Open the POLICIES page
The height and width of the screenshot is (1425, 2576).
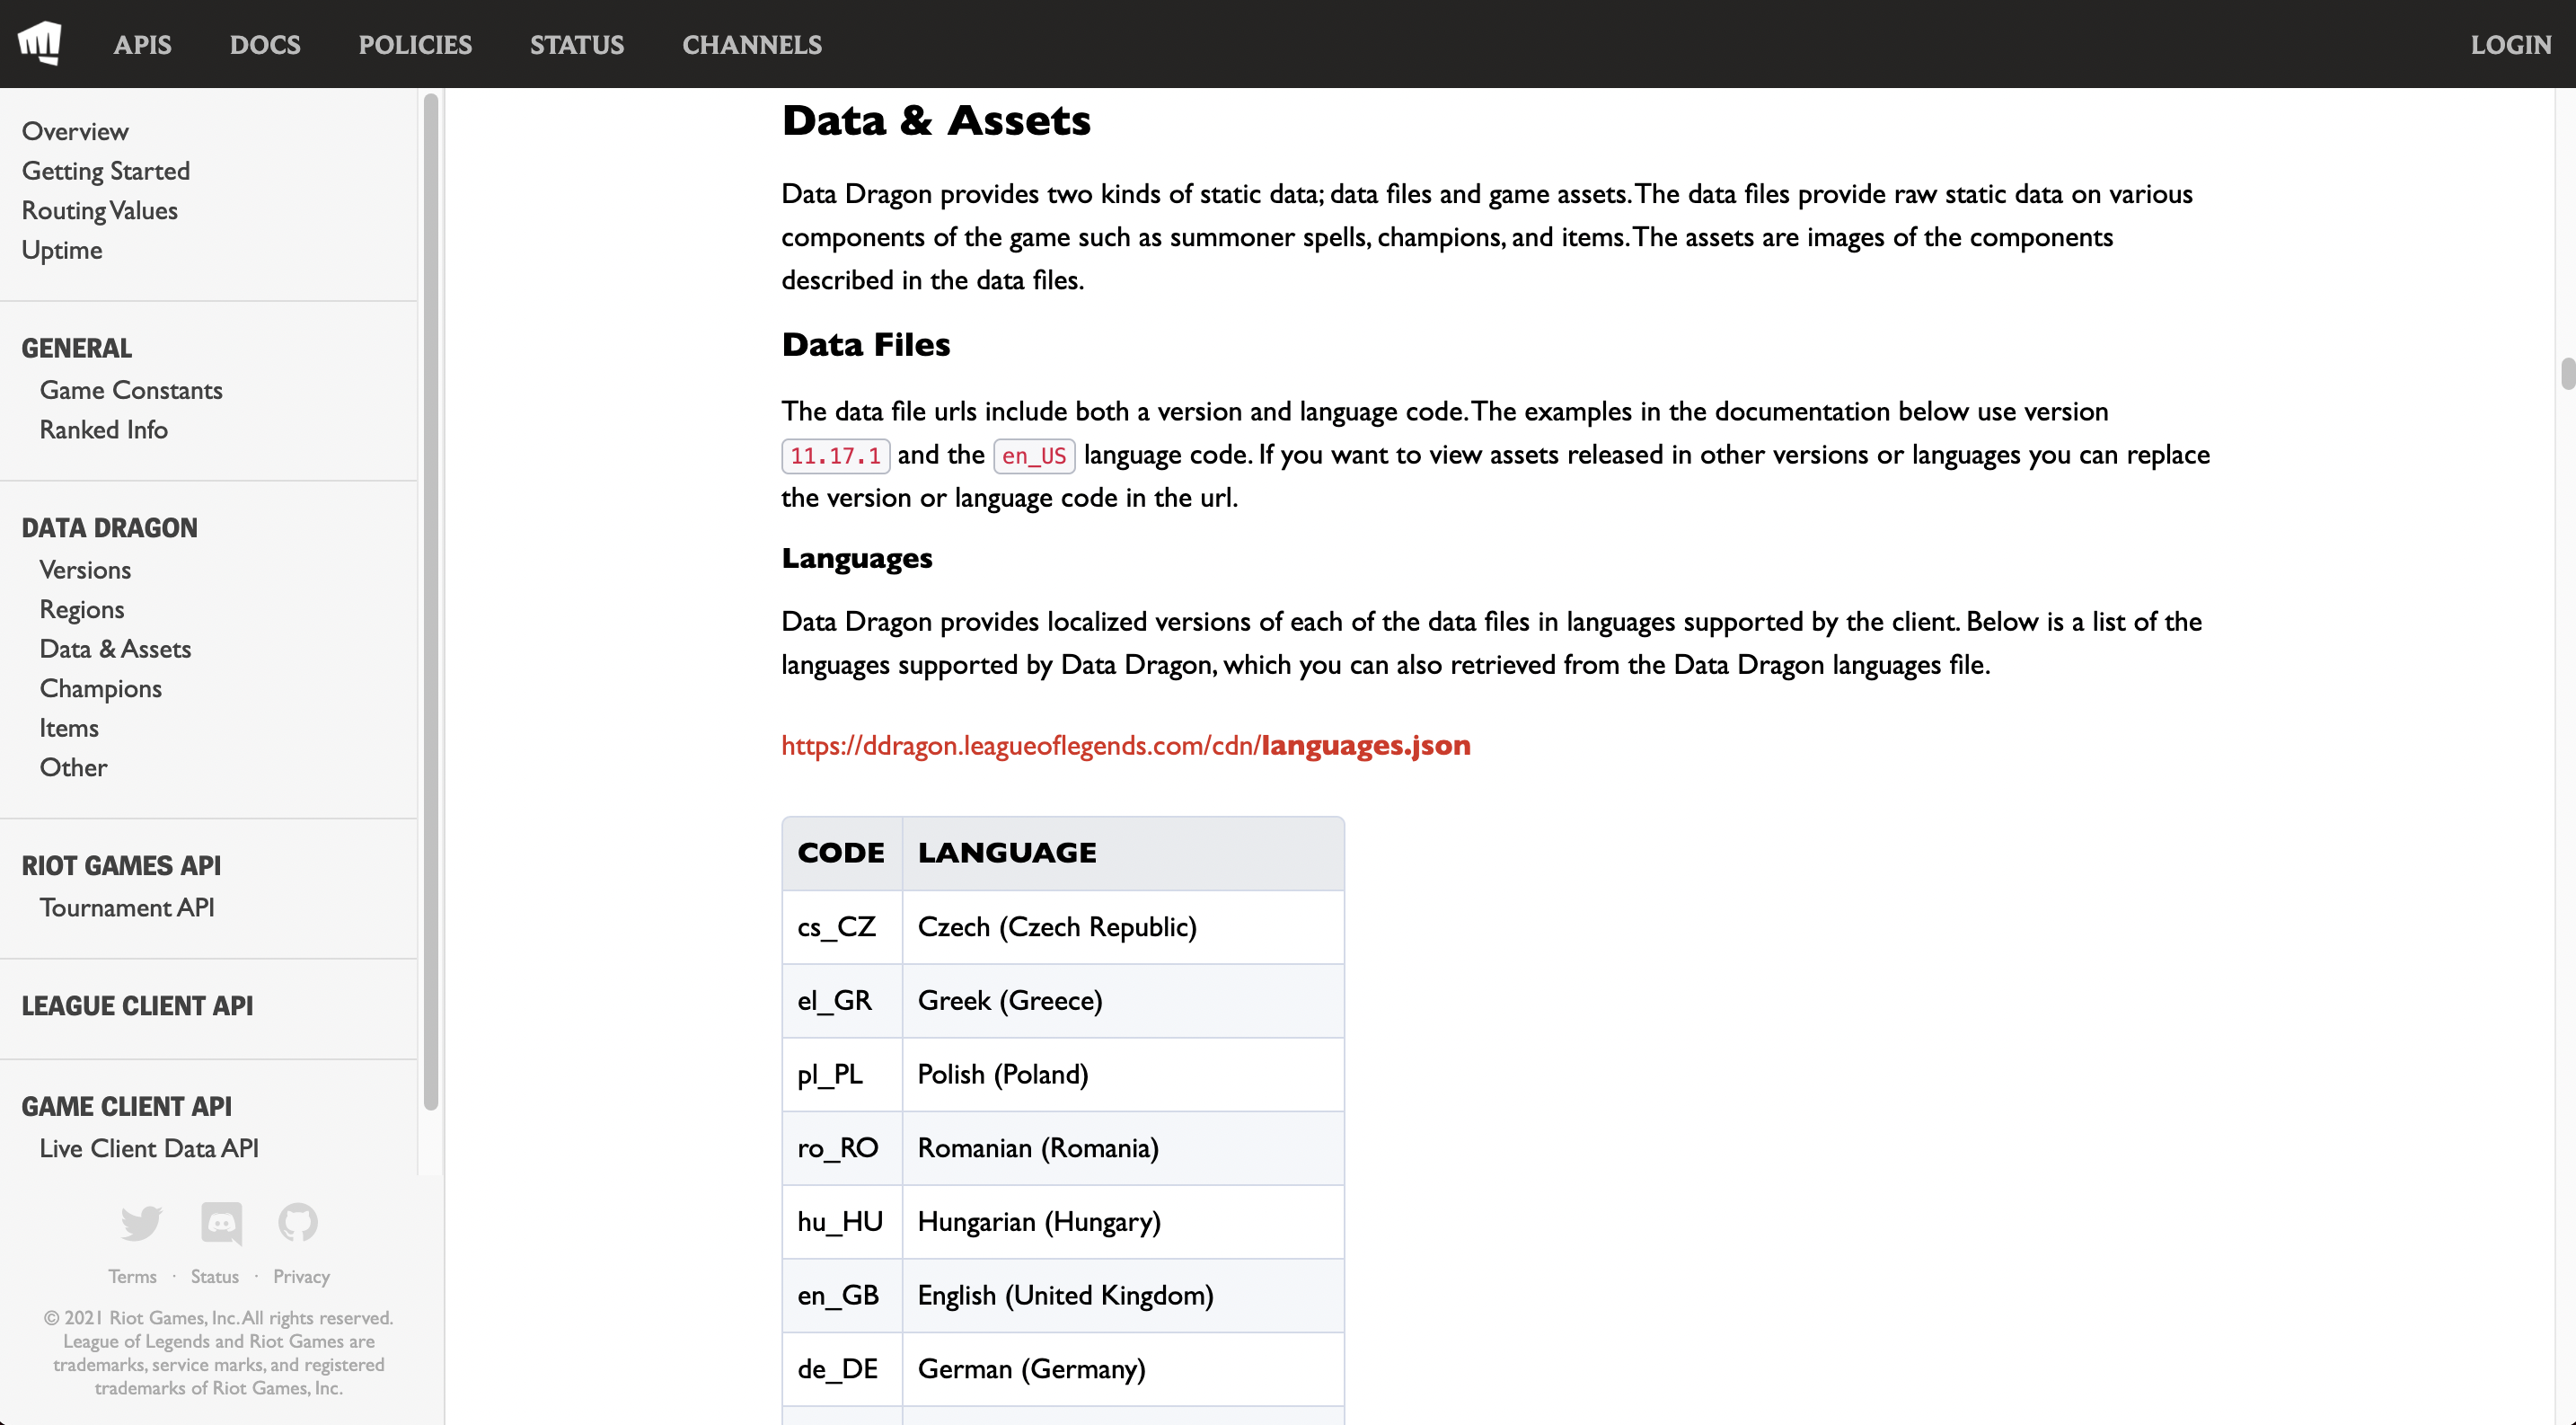pyautogui.click(x=415, y=45)
